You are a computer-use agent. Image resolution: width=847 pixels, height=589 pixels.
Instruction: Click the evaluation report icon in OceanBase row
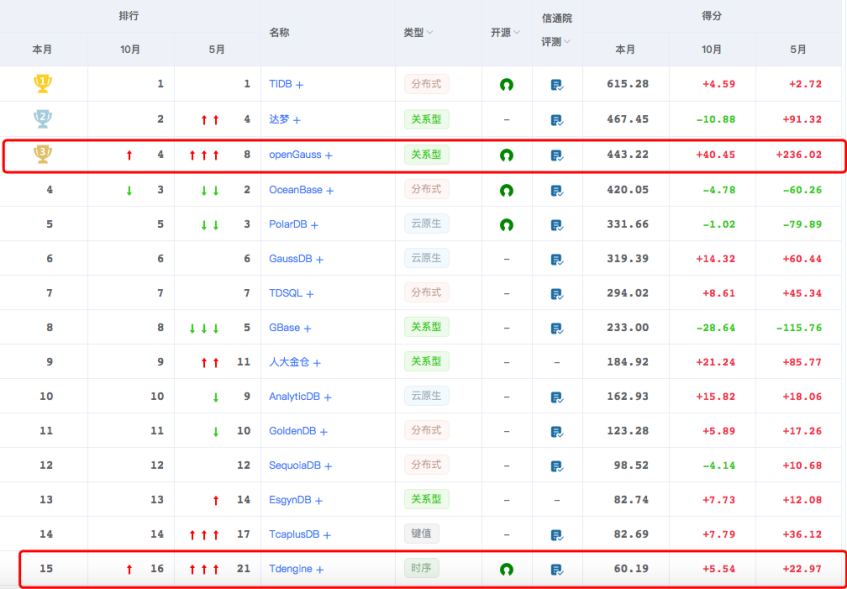557,191
